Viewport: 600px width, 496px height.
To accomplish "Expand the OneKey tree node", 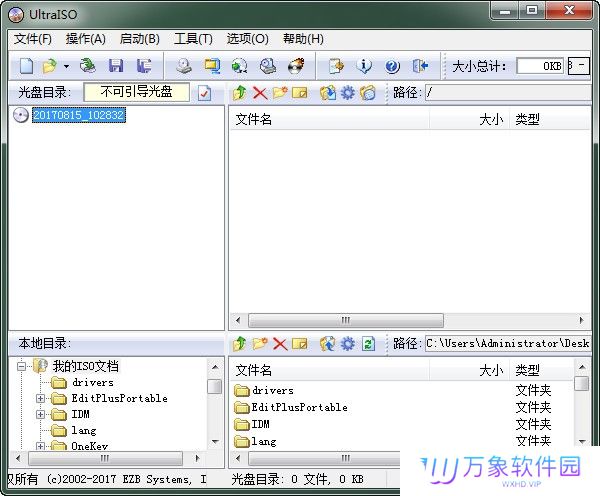I will pos(41,446).
